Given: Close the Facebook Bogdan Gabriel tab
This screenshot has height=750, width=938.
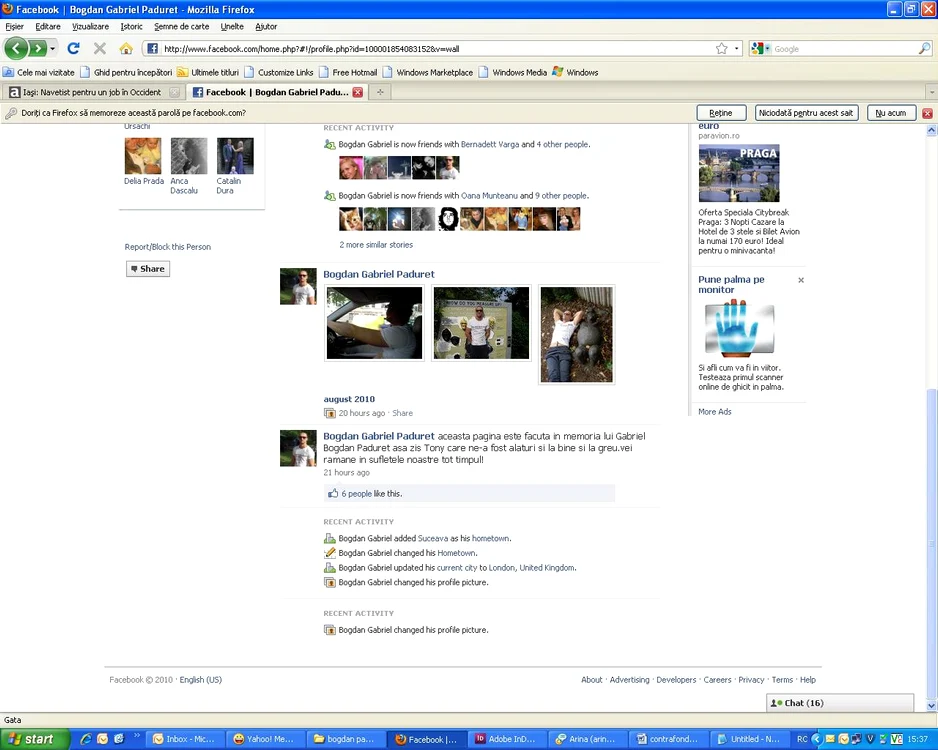Looking at the screenshot, I should pyautogui.click(x=358, y=92).
